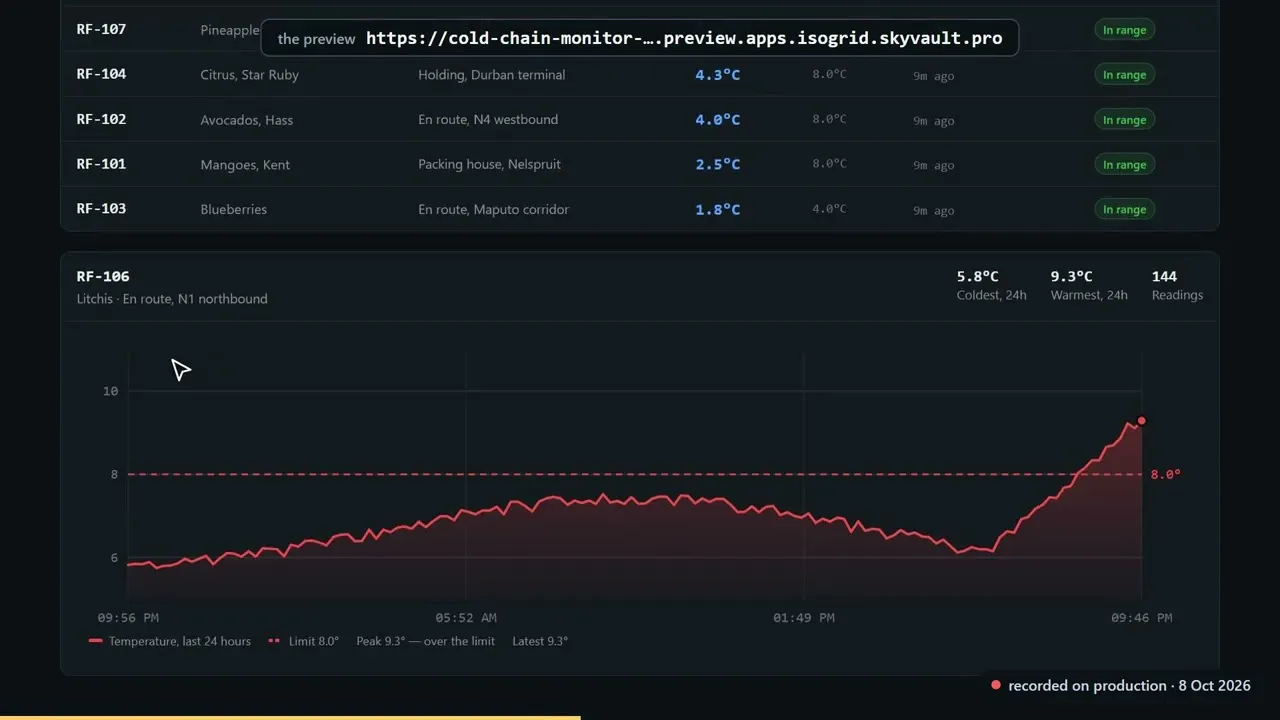Click the red 'recorded on production' indicator dot

[996, 685]
